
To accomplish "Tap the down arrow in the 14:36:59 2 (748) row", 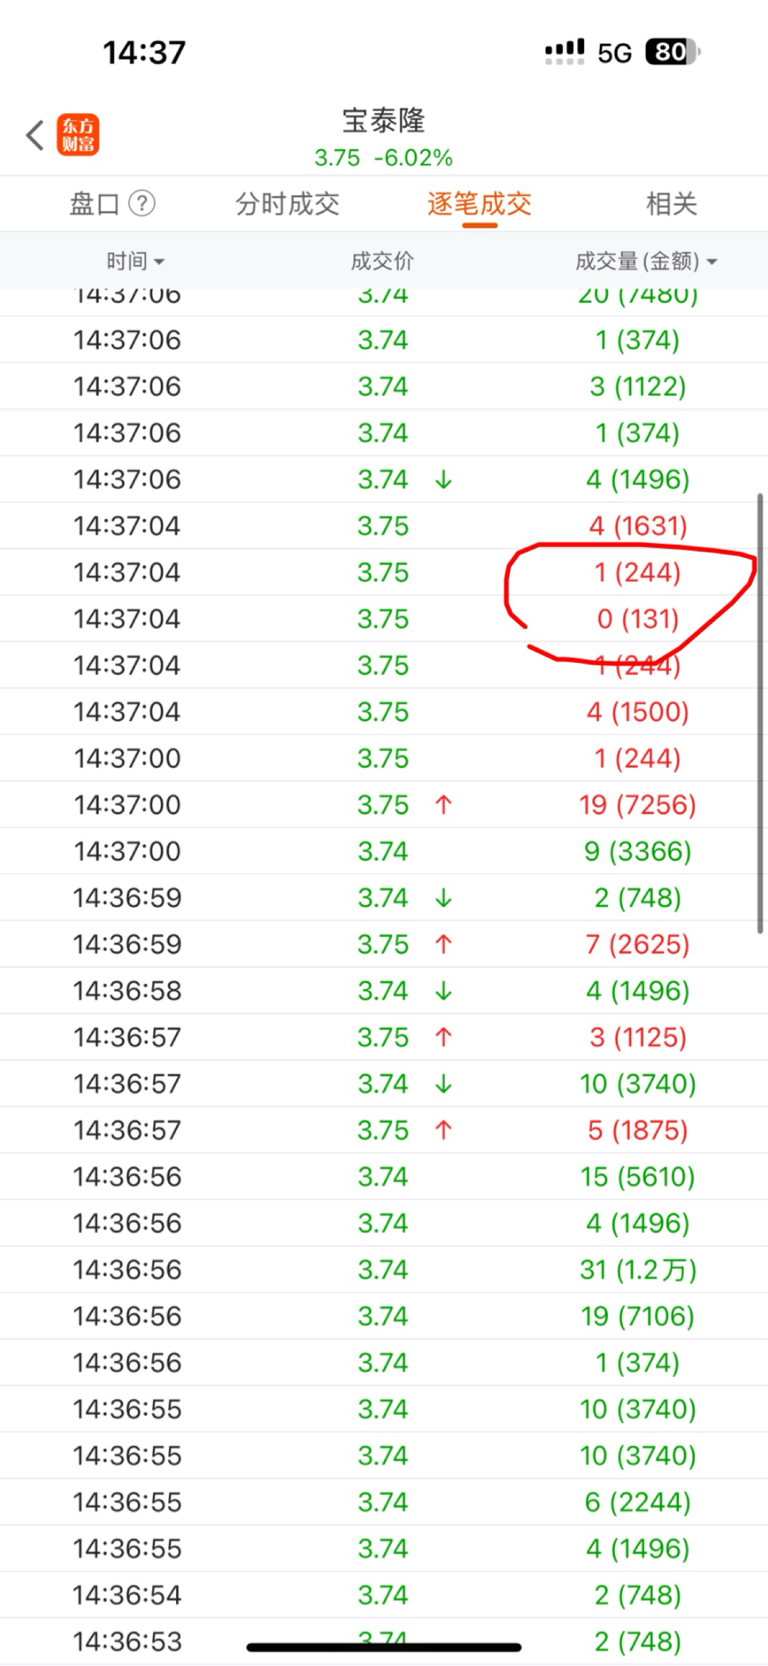I will tap(444, 898).
